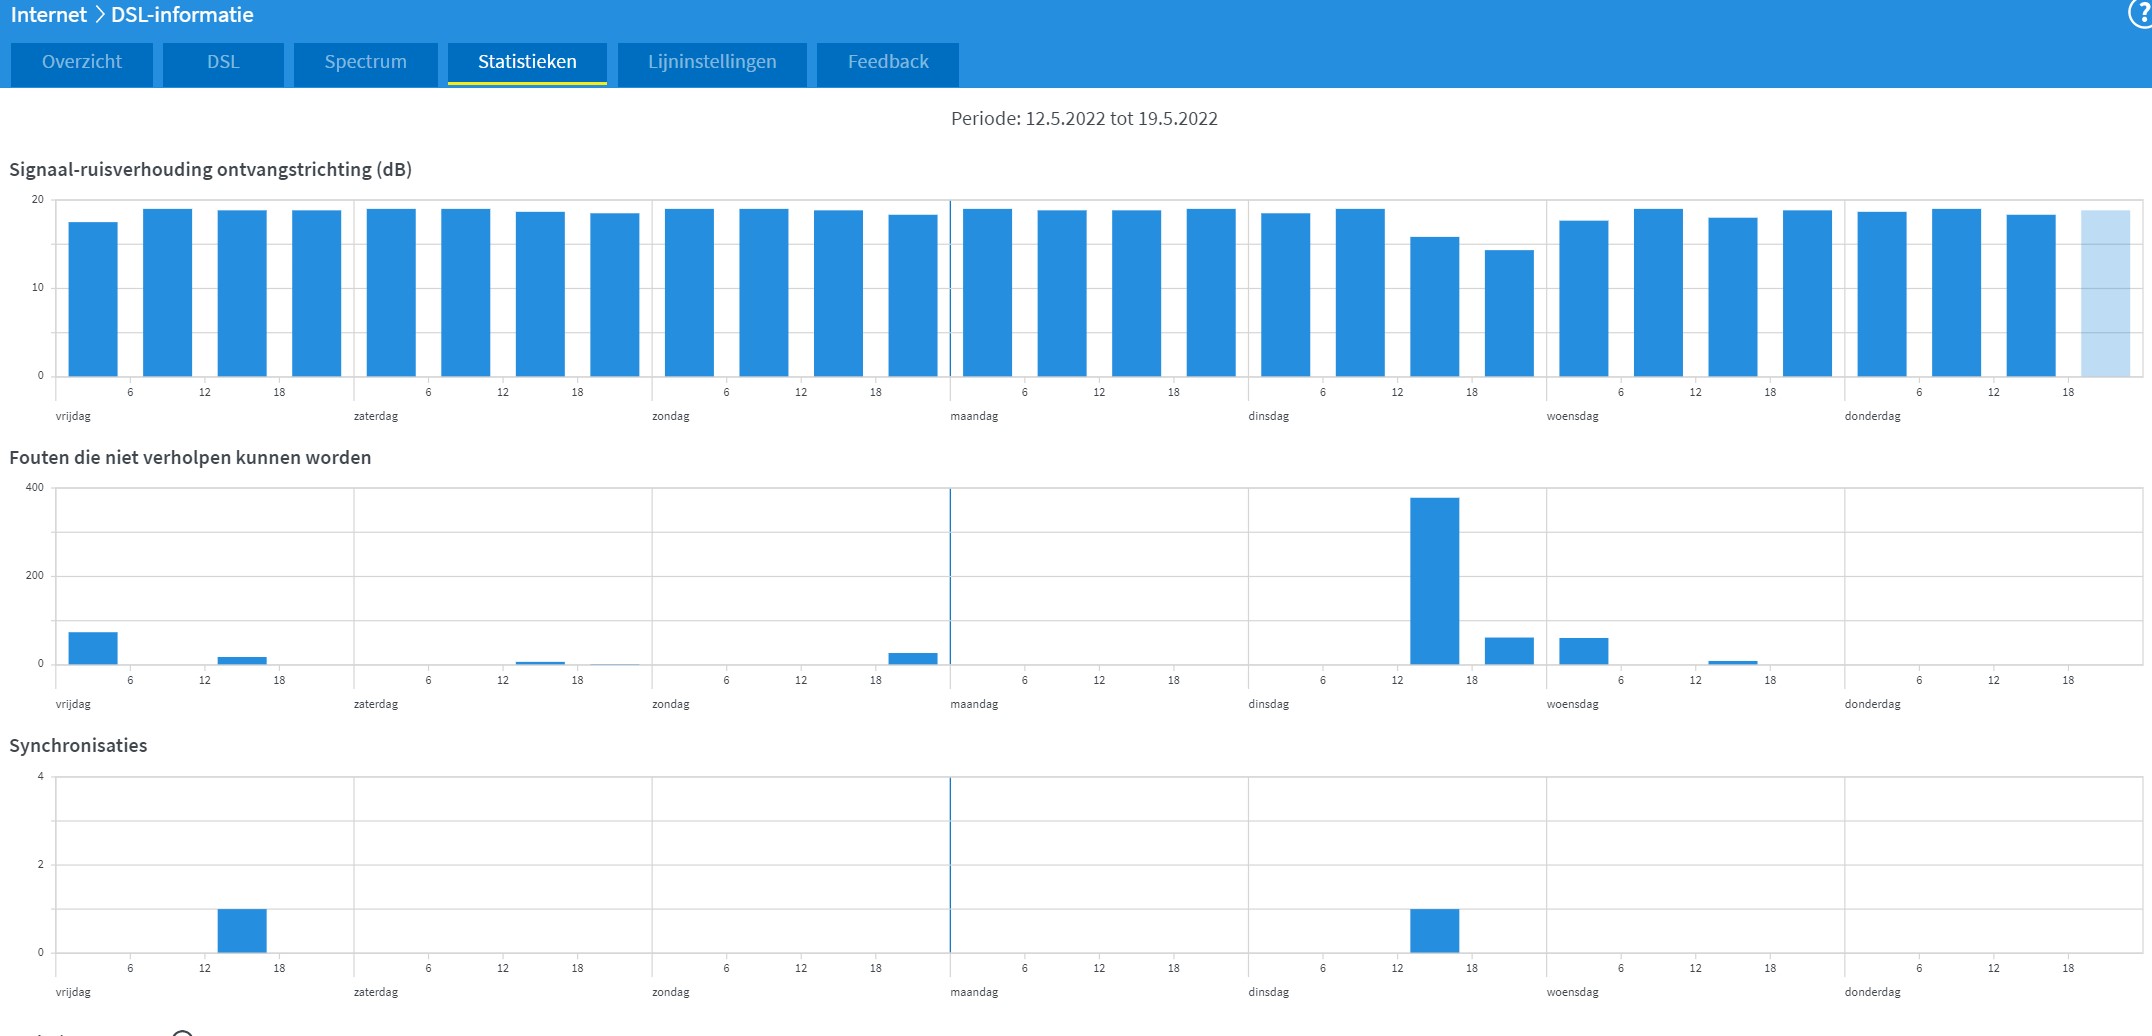
Task: Open the help question mark icon
Action: coord(2140,15)
